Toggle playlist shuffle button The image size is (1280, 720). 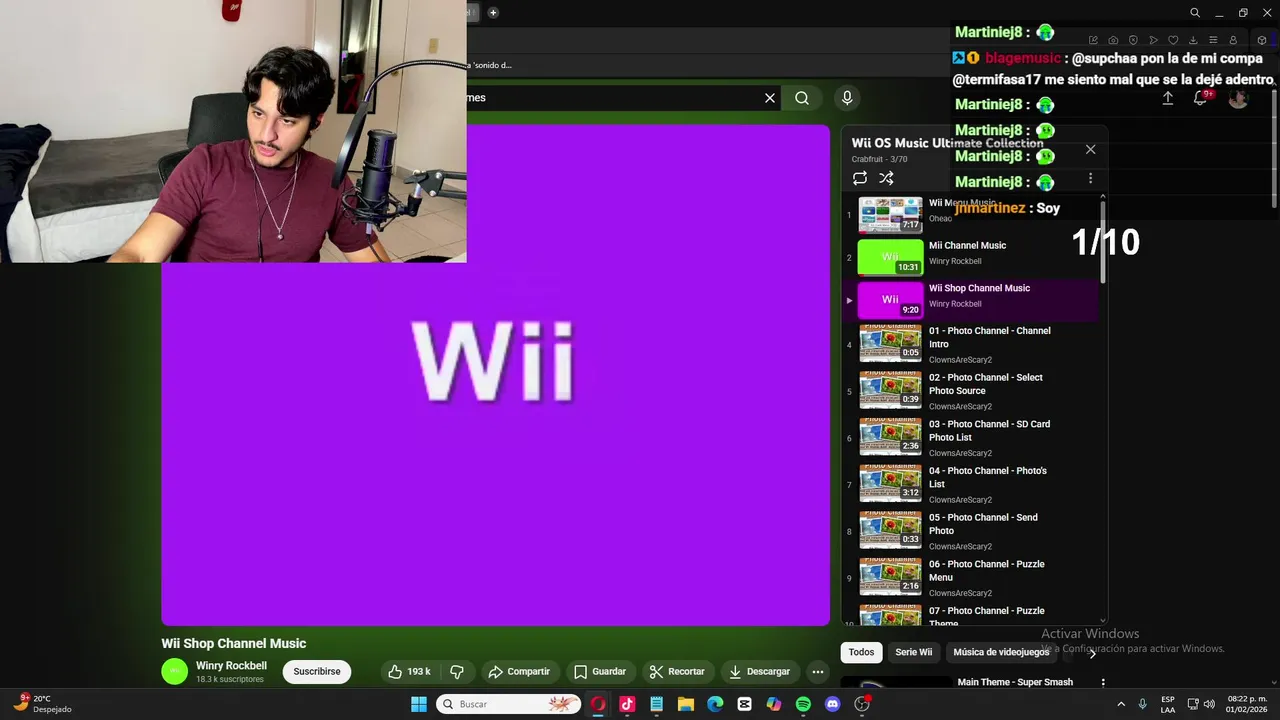[x=886, y=178]
